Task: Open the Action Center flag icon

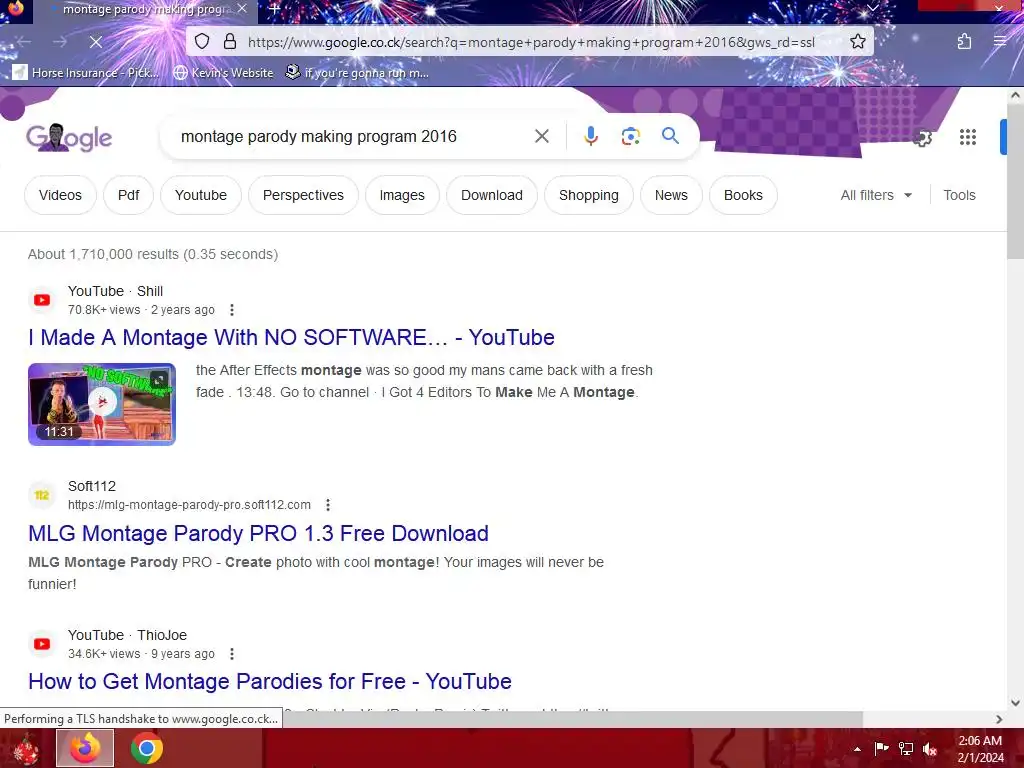Action: [881, 748]
